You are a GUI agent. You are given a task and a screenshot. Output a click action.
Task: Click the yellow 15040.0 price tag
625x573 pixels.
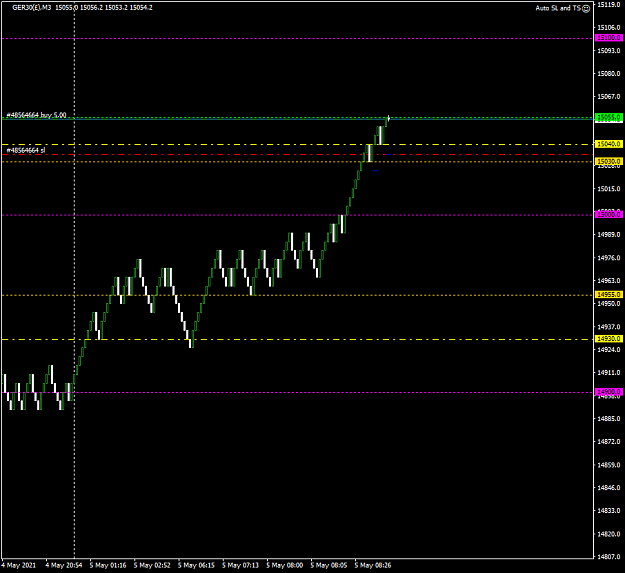pyautogui.click(x=609, y=144)
